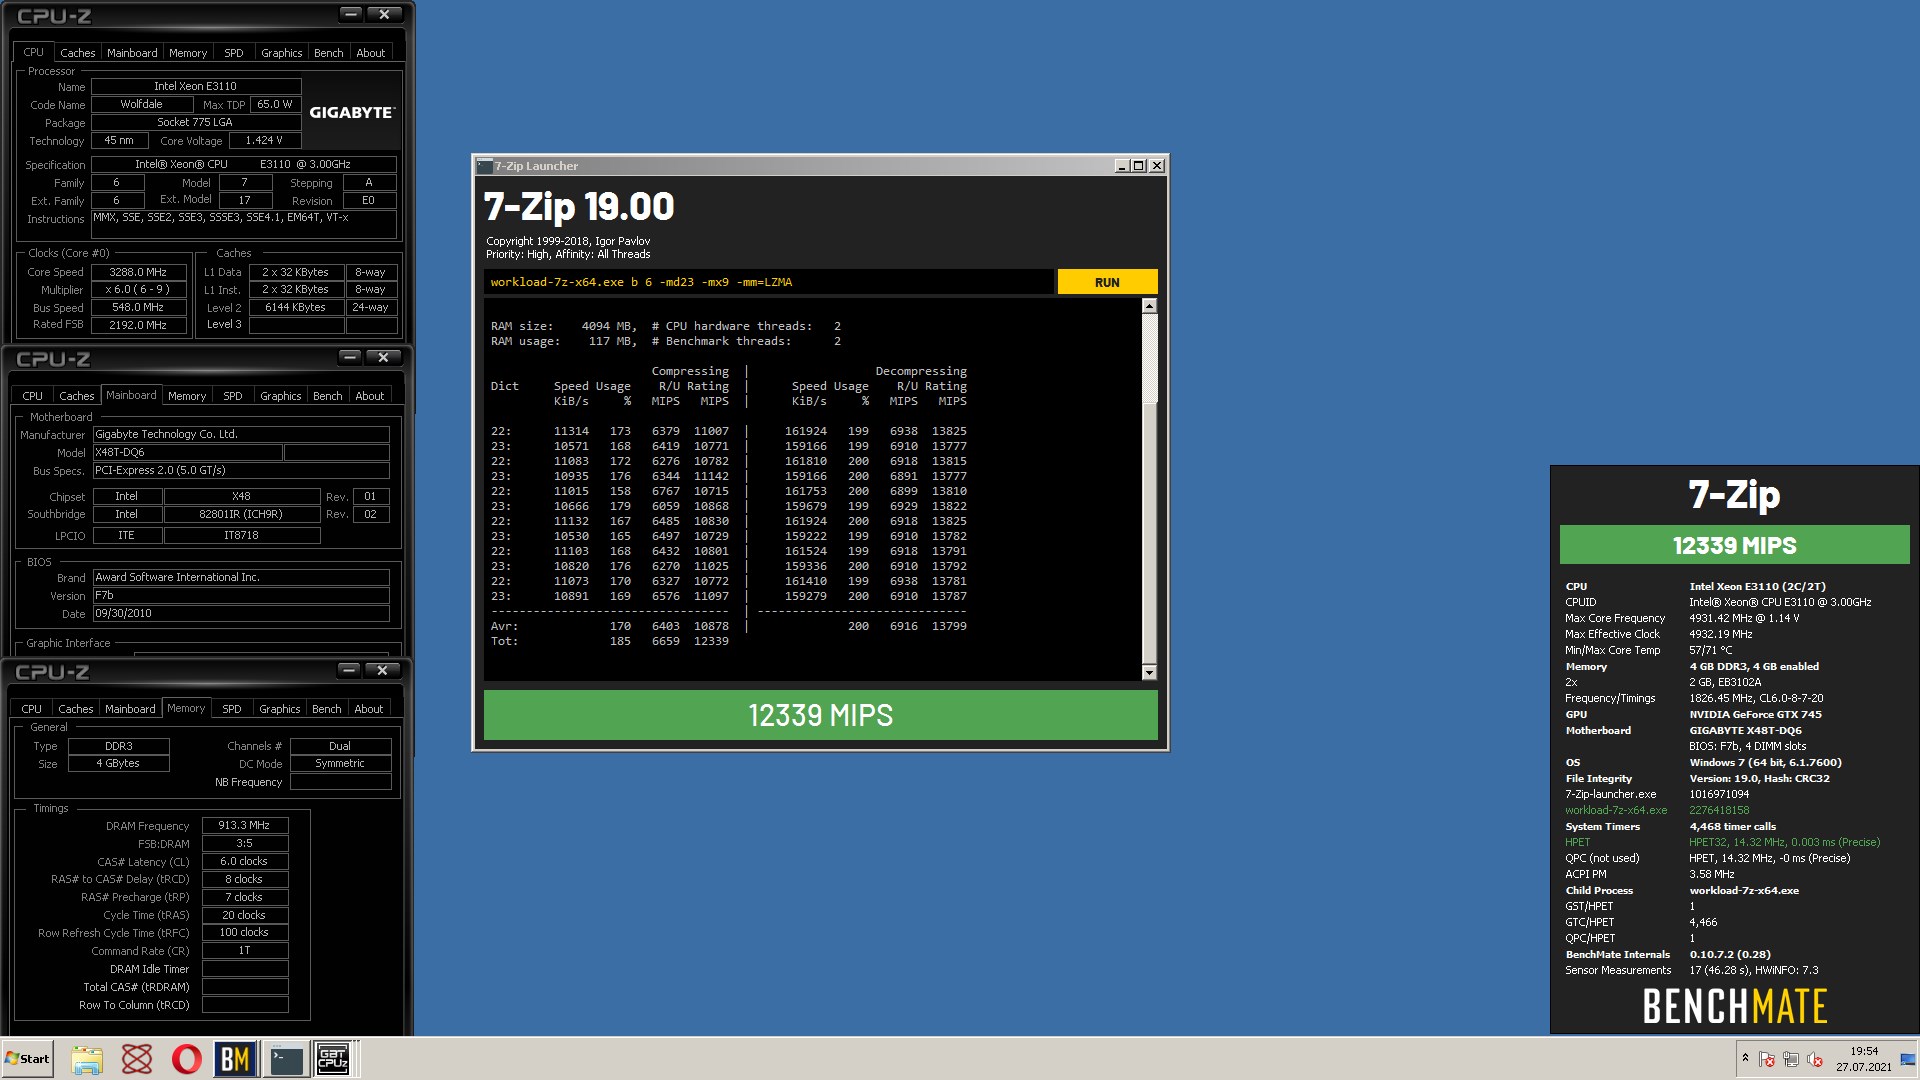Viewport: 1920px width, 1080px height.
Task: Open the Opera browser from the taskbar
Action: pos(186,1059)
